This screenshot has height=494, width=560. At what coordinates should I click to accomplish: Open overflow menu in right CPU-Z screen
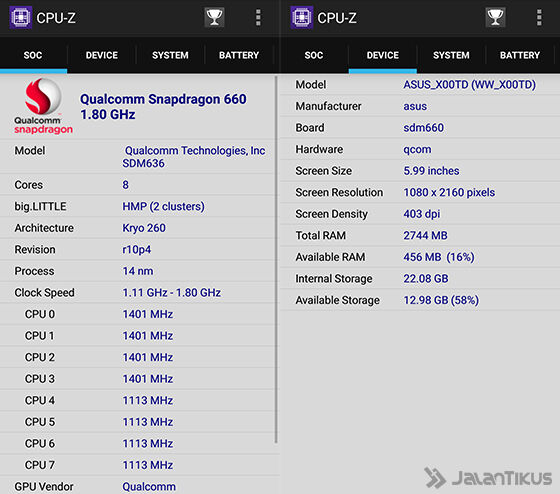(x=539, y=18)
